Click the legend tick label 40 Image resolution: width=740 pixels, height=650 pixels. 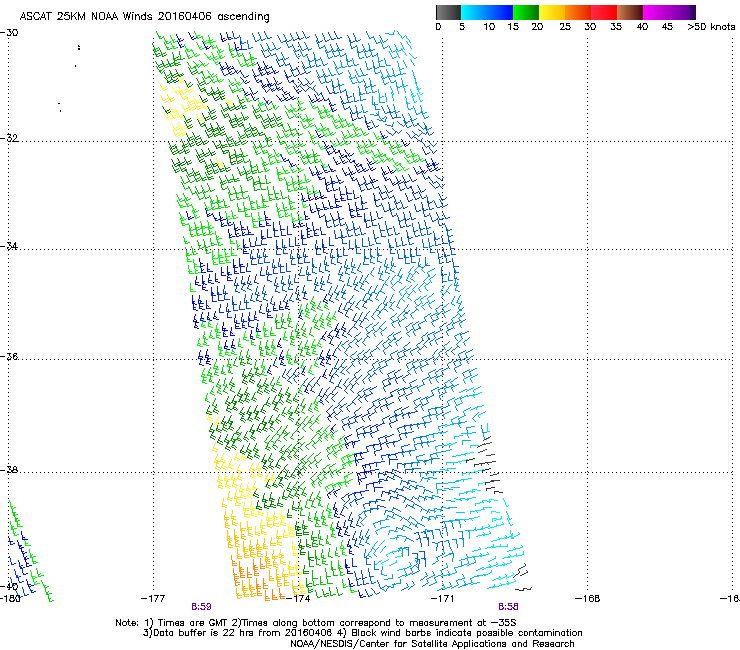pyautogui.click(x=642, y=27)
